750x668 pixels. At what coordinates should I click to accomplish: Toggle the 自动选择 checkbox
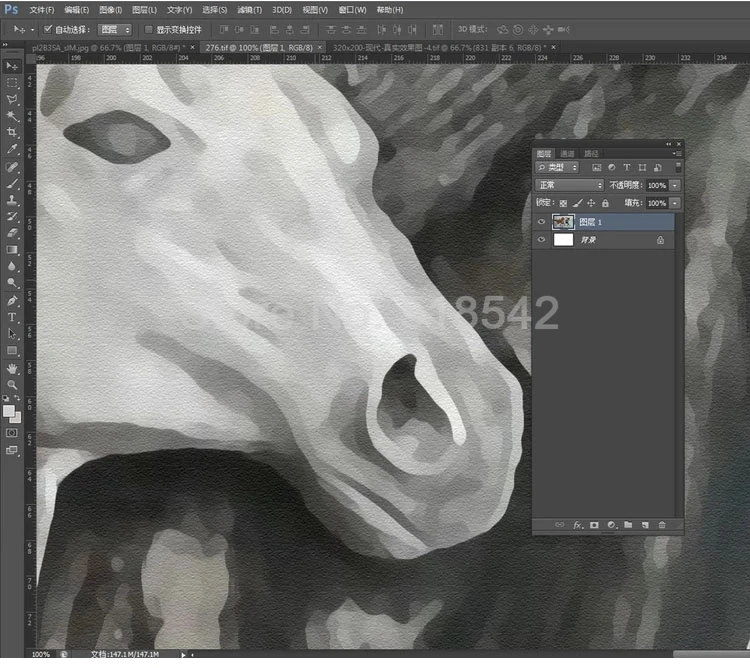(48, 29)
